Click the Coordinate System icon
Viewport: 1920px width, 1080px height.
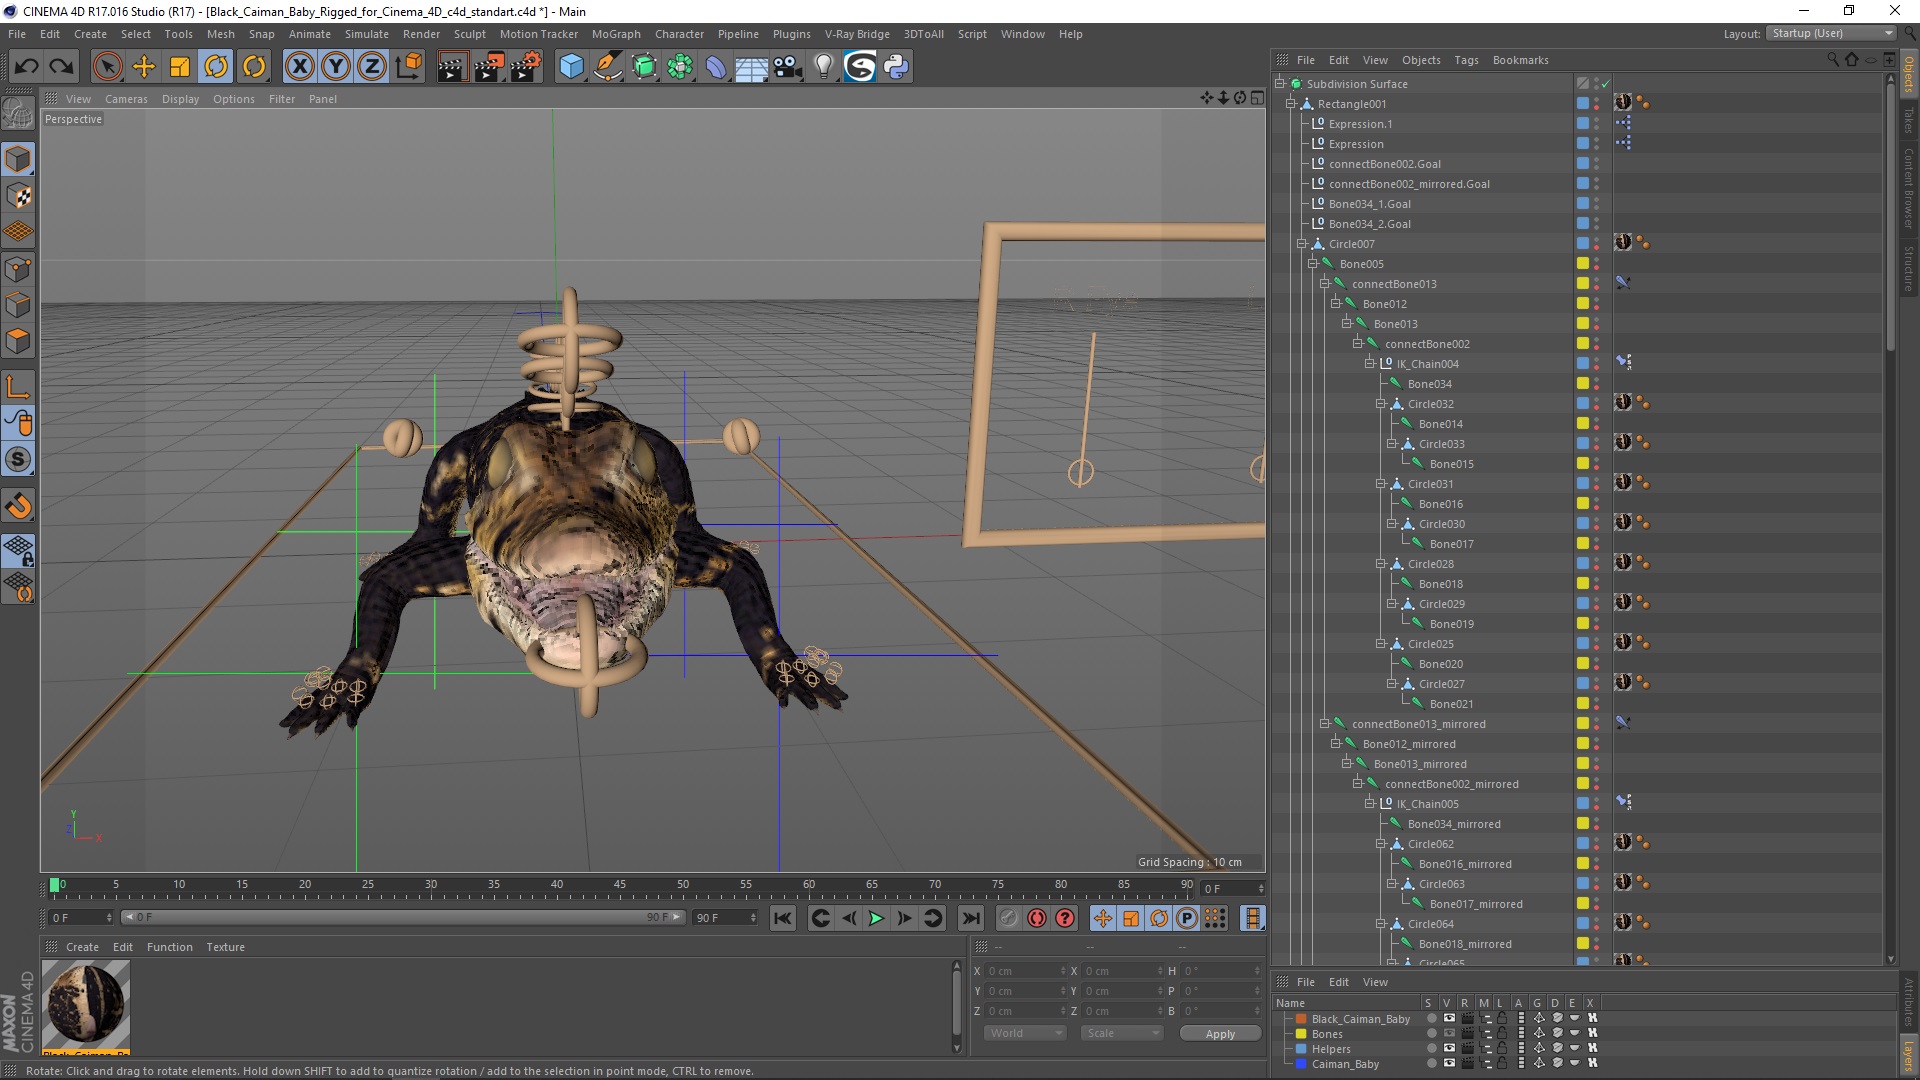(409, 67)
